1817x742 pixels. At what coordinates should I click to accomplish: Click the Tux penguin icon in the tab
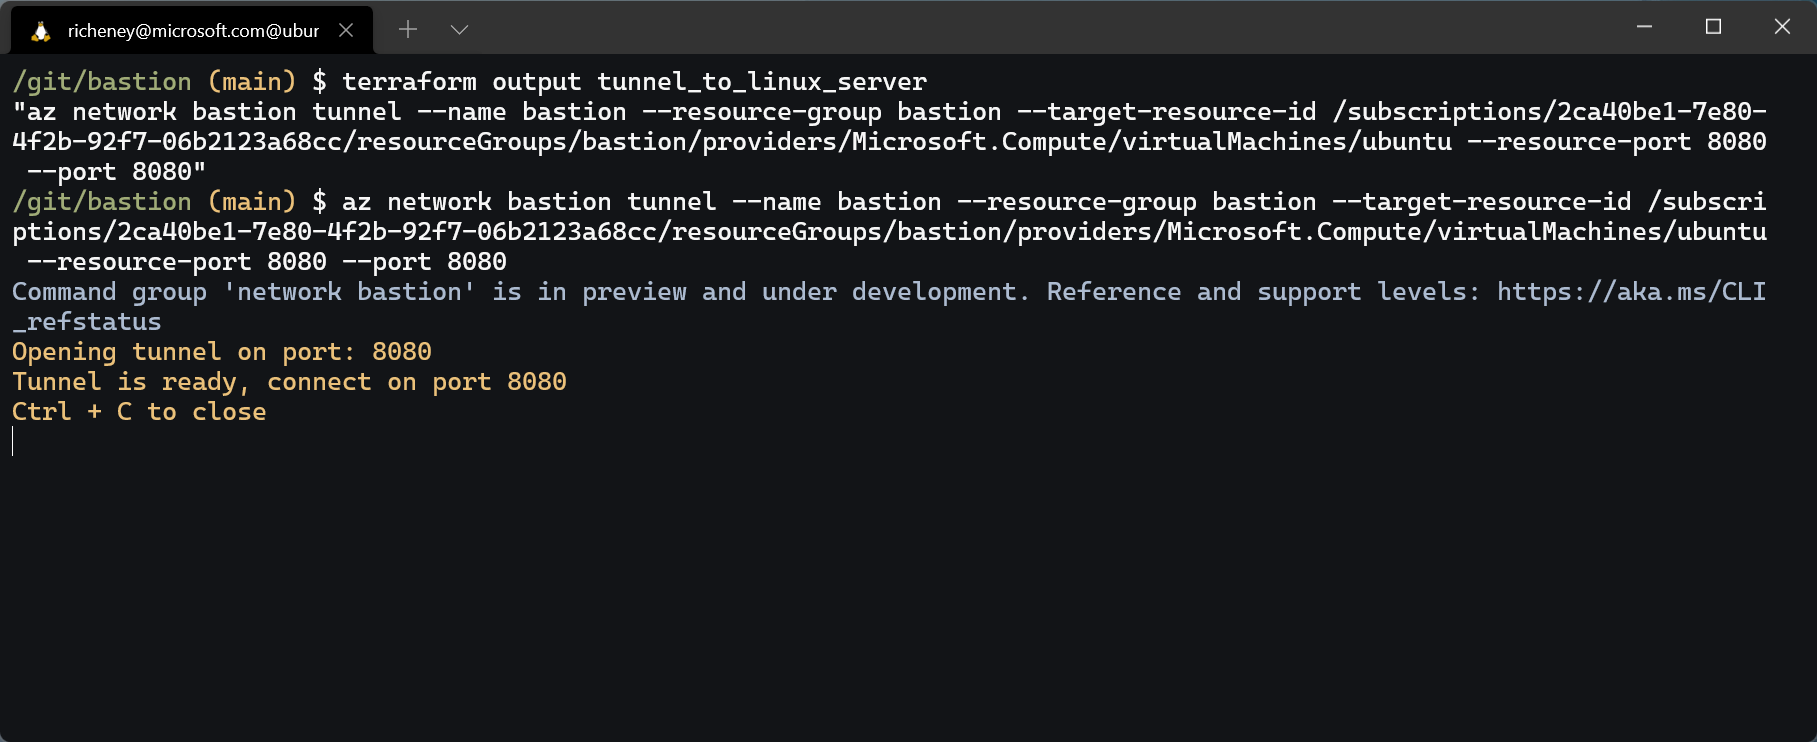click(x=40, y=31)
